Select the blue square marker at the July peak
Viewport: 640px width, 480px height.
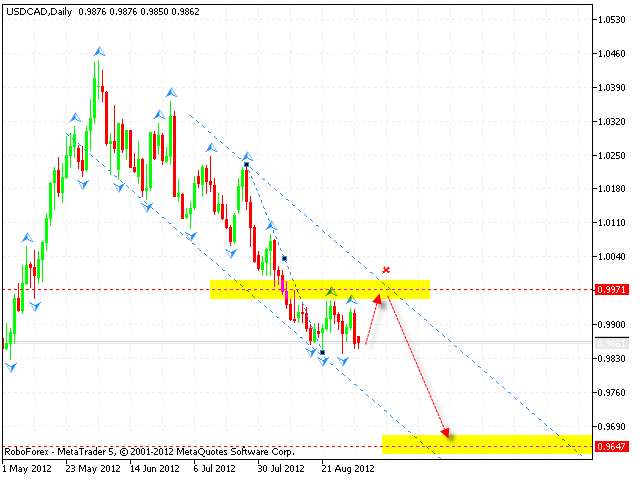click(x=246, y=164)
